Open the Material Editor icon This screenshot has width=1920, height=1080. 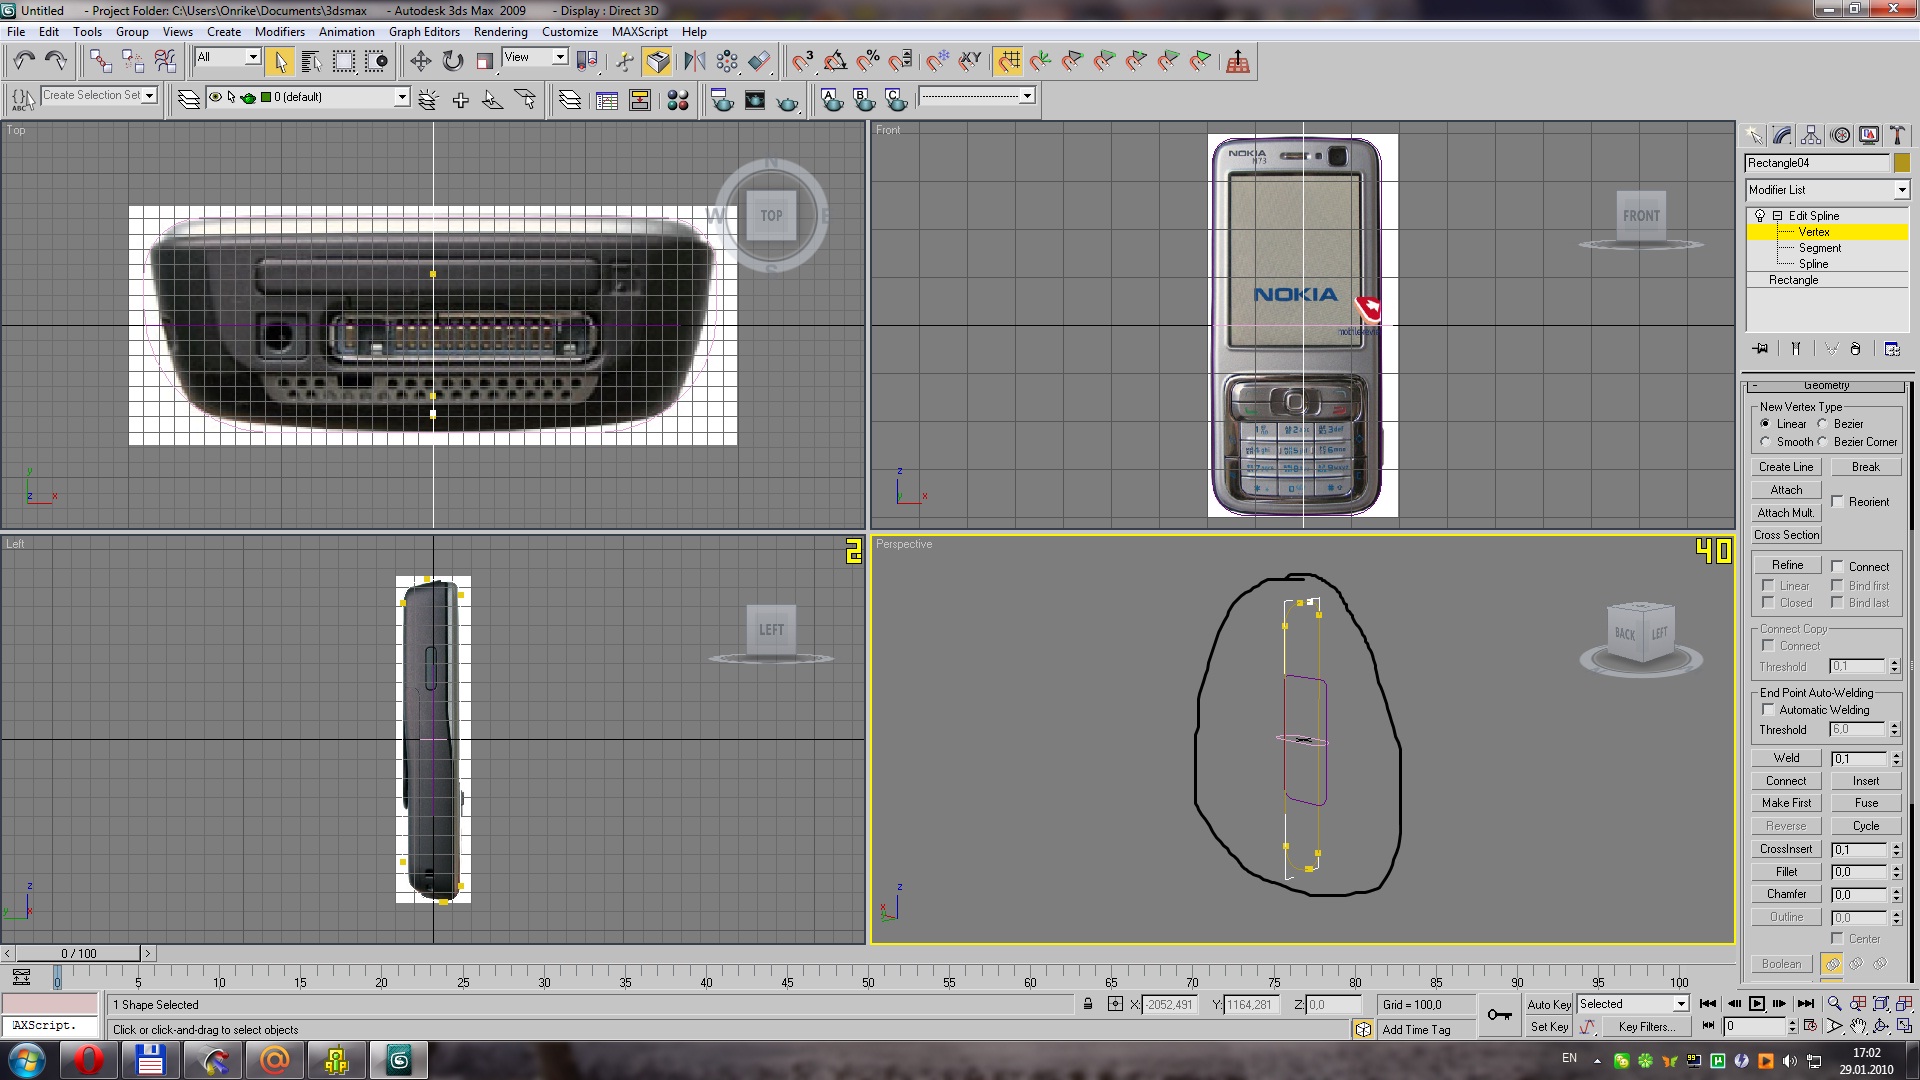(x=678, y=100)
